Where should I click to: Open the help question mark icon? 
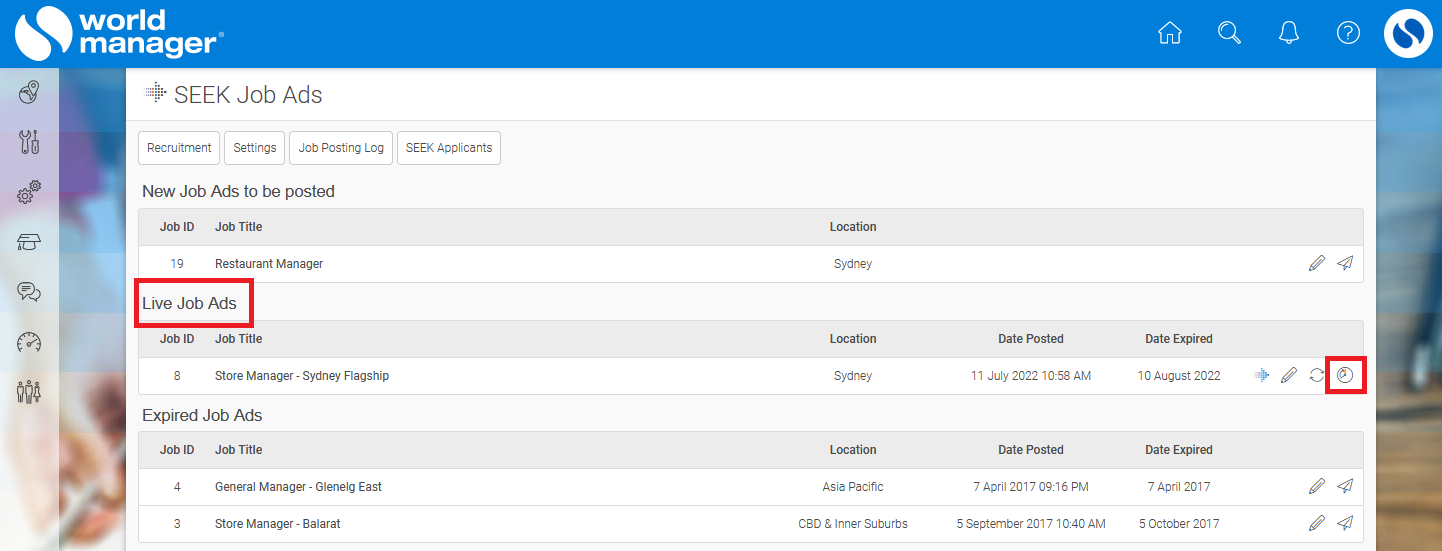point(1348,33)
